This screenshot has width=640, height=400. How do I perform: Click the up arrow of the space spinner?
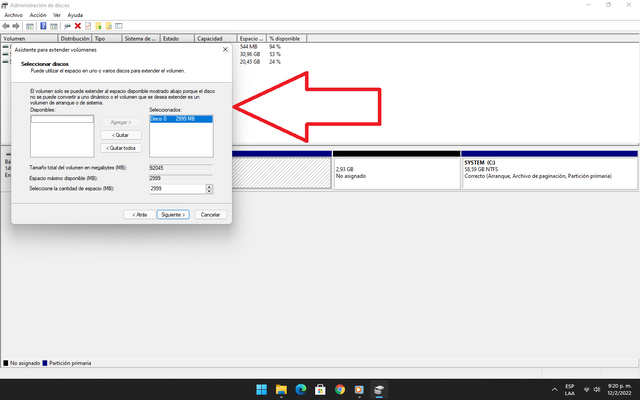(x=209, y=187)
